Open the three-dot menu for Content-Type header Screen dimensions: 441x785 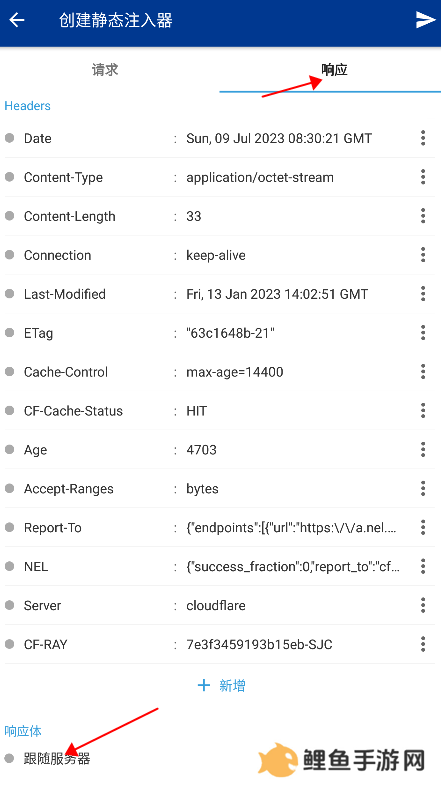point(423,177)
